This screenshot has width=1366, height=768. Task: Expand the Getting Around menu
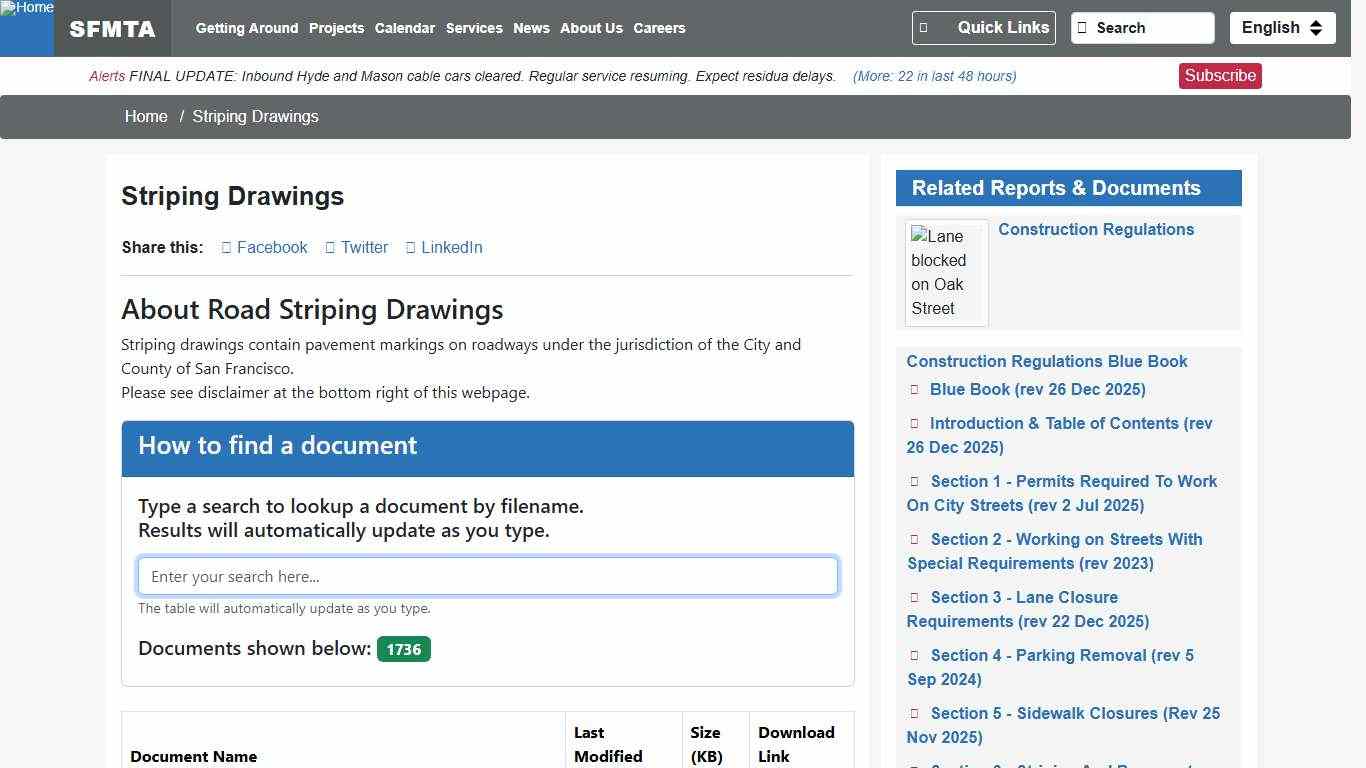[246, 28]
